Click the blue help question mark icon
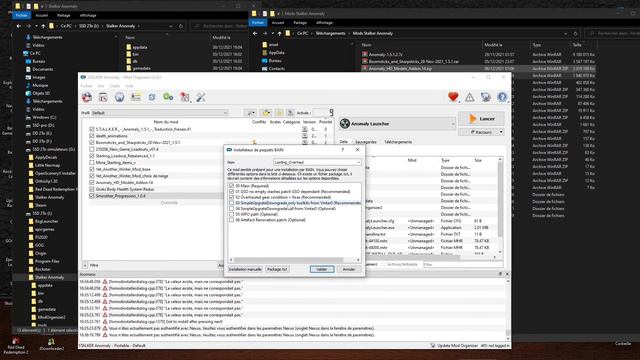 pos(502,97)
